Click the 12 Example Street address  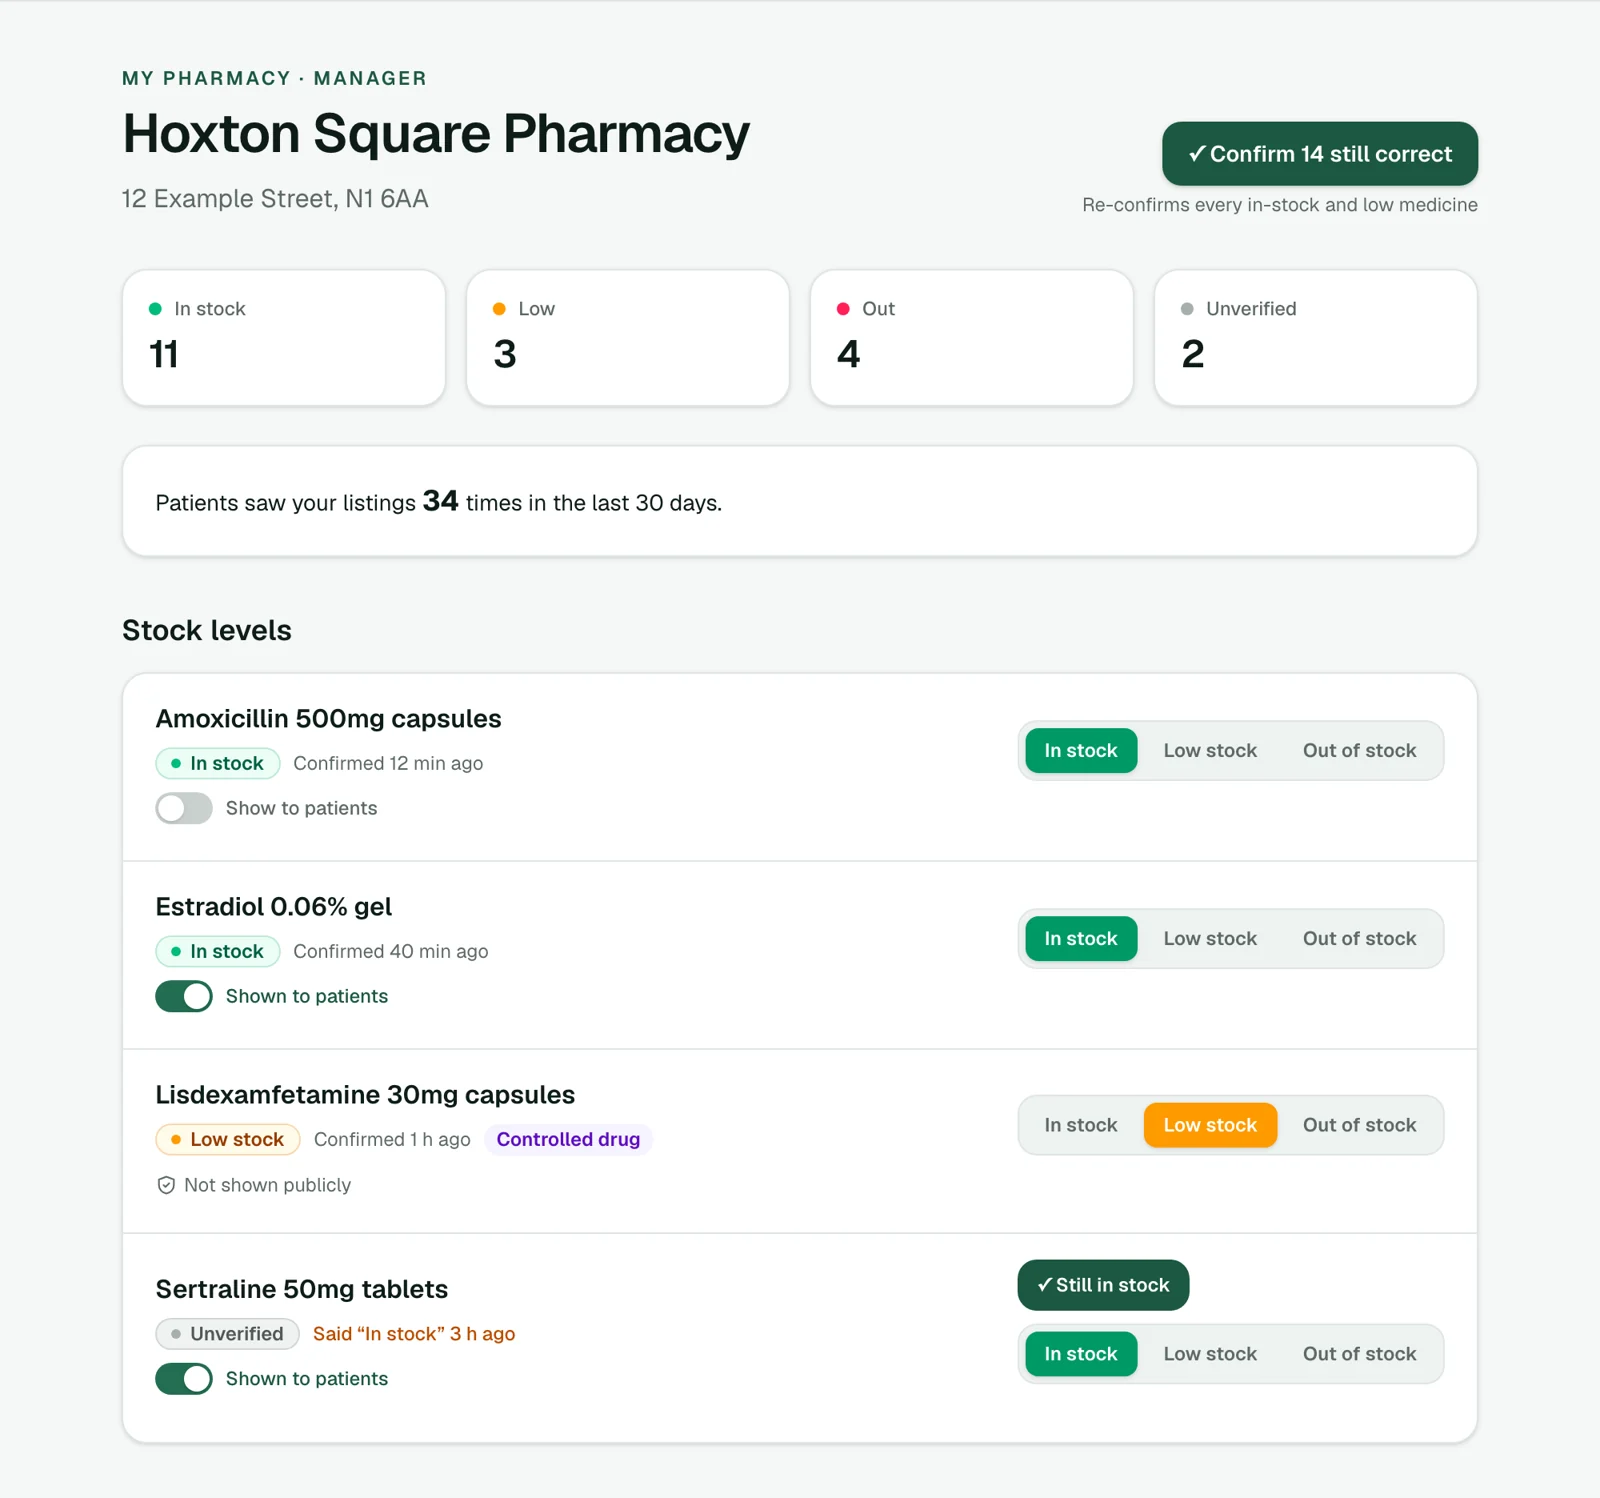275,199
